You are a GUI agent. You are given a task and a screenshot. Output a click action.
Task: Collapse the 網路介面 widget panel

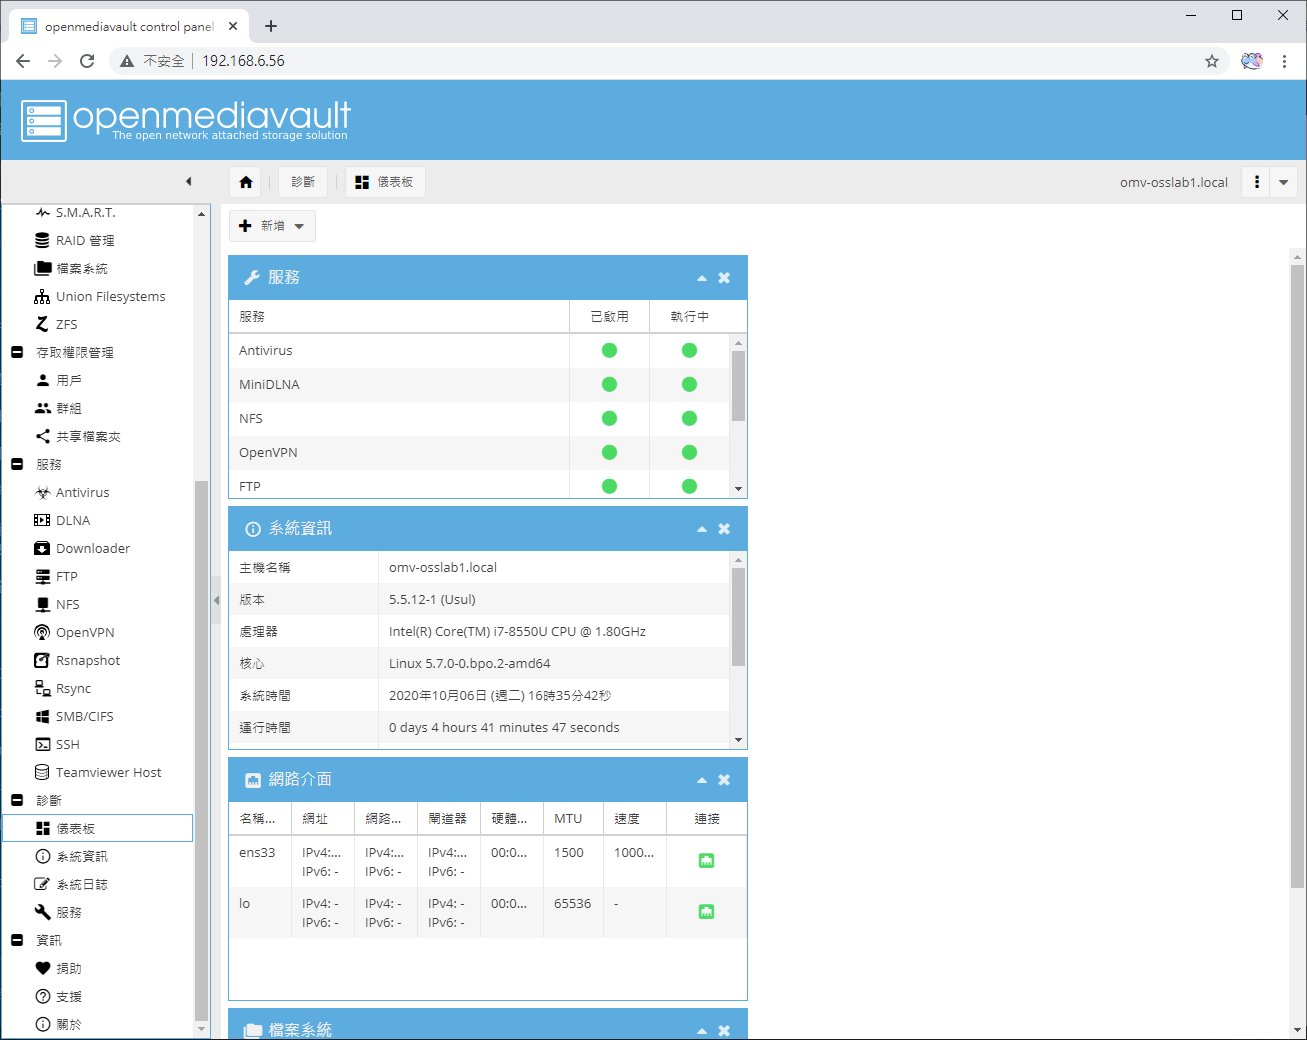702,780
